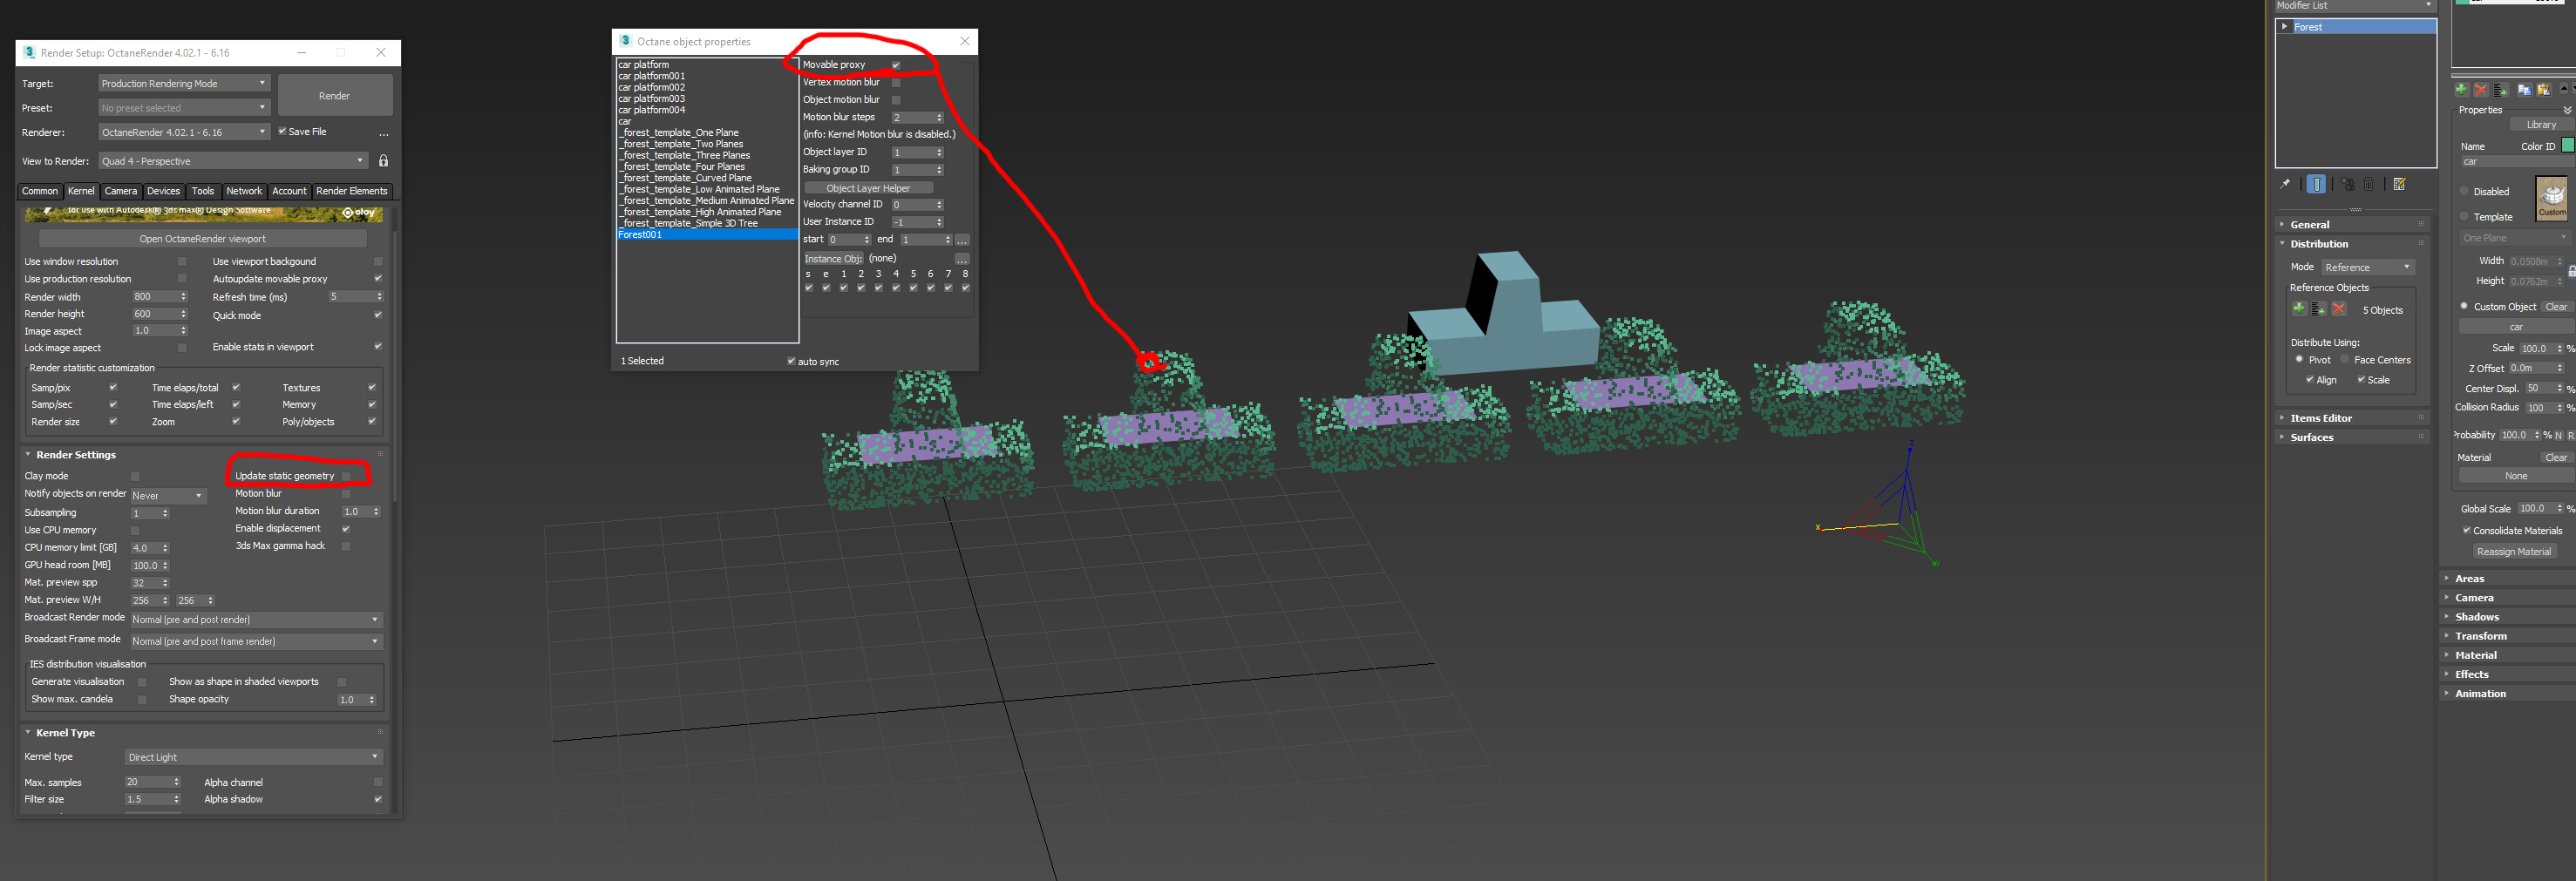This screenshot has height=881, width=2576.
Task: Click the Name field containing car
Action: click(2517, 161)
